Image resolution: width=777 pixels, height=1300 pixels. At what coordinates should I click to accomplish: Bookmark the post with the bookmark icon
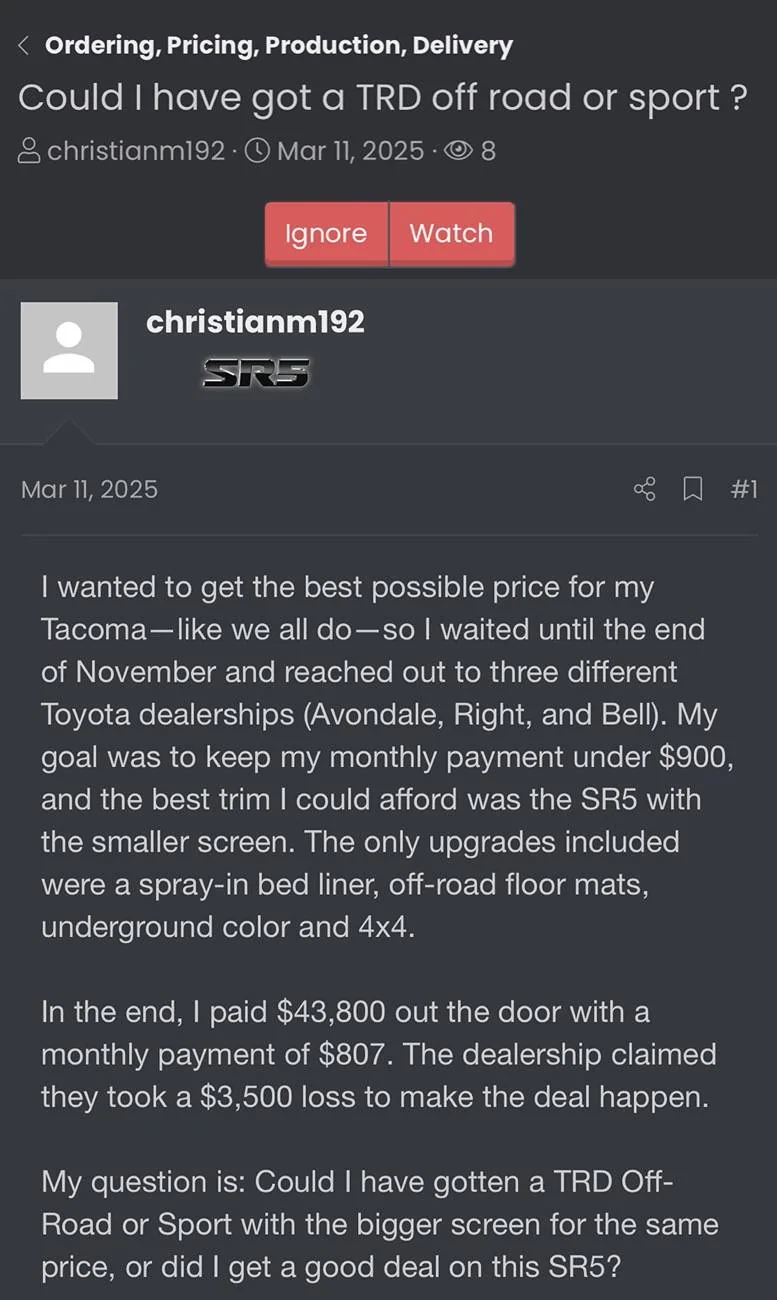(x=692, y=489)
